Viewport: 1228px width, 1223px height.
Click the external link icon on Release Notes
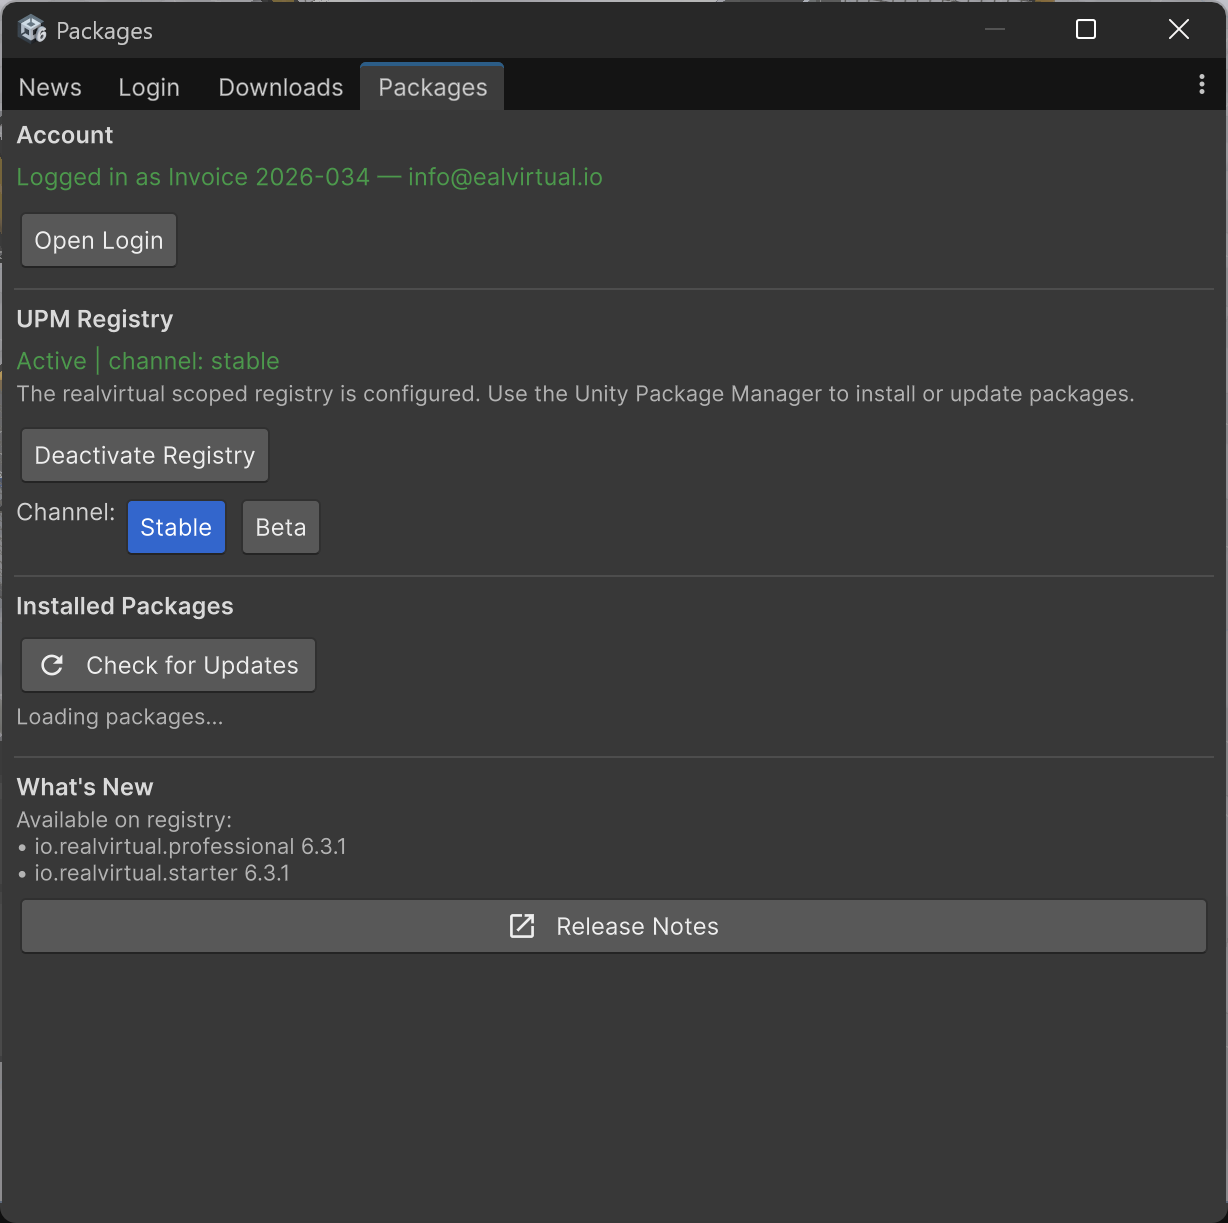[x=522, y=926]
